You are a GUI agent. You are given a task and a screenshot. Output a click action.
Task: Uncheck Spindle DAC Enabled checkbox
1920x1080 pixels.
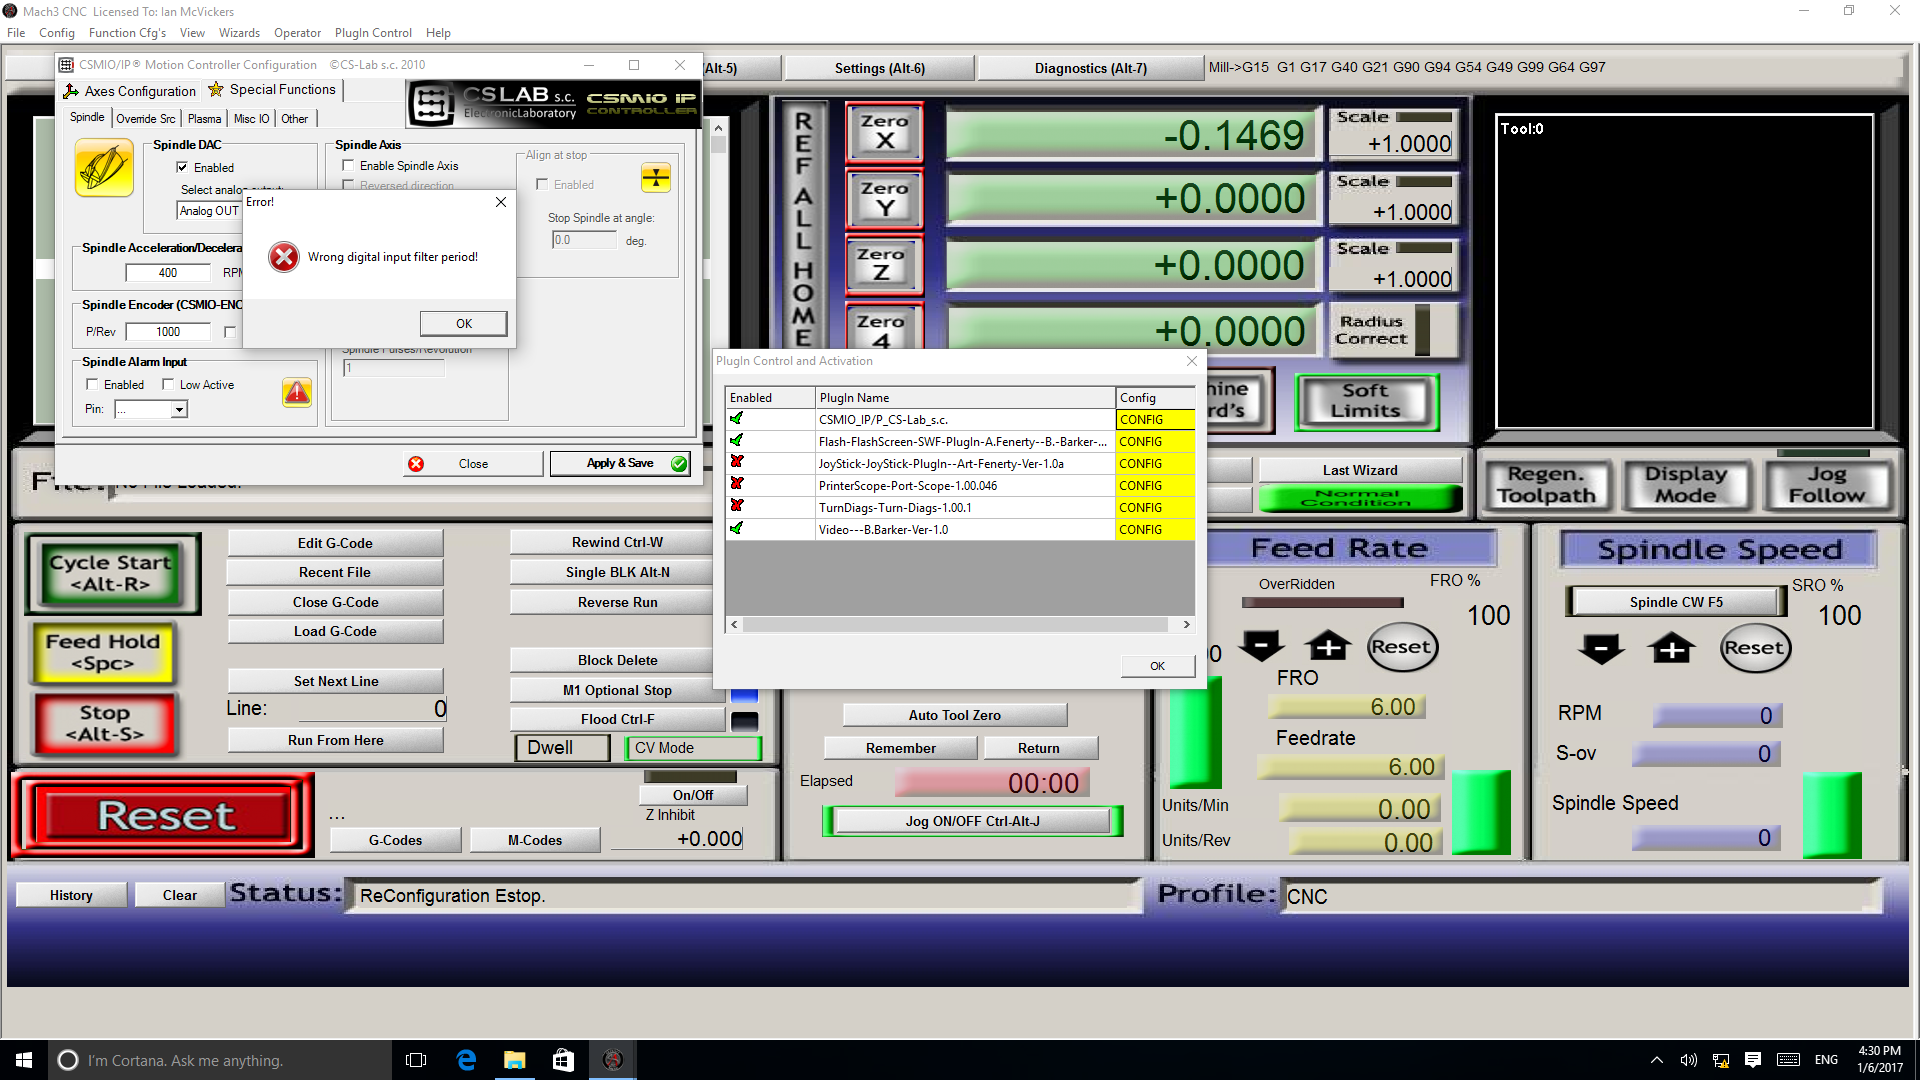point(182,167)
